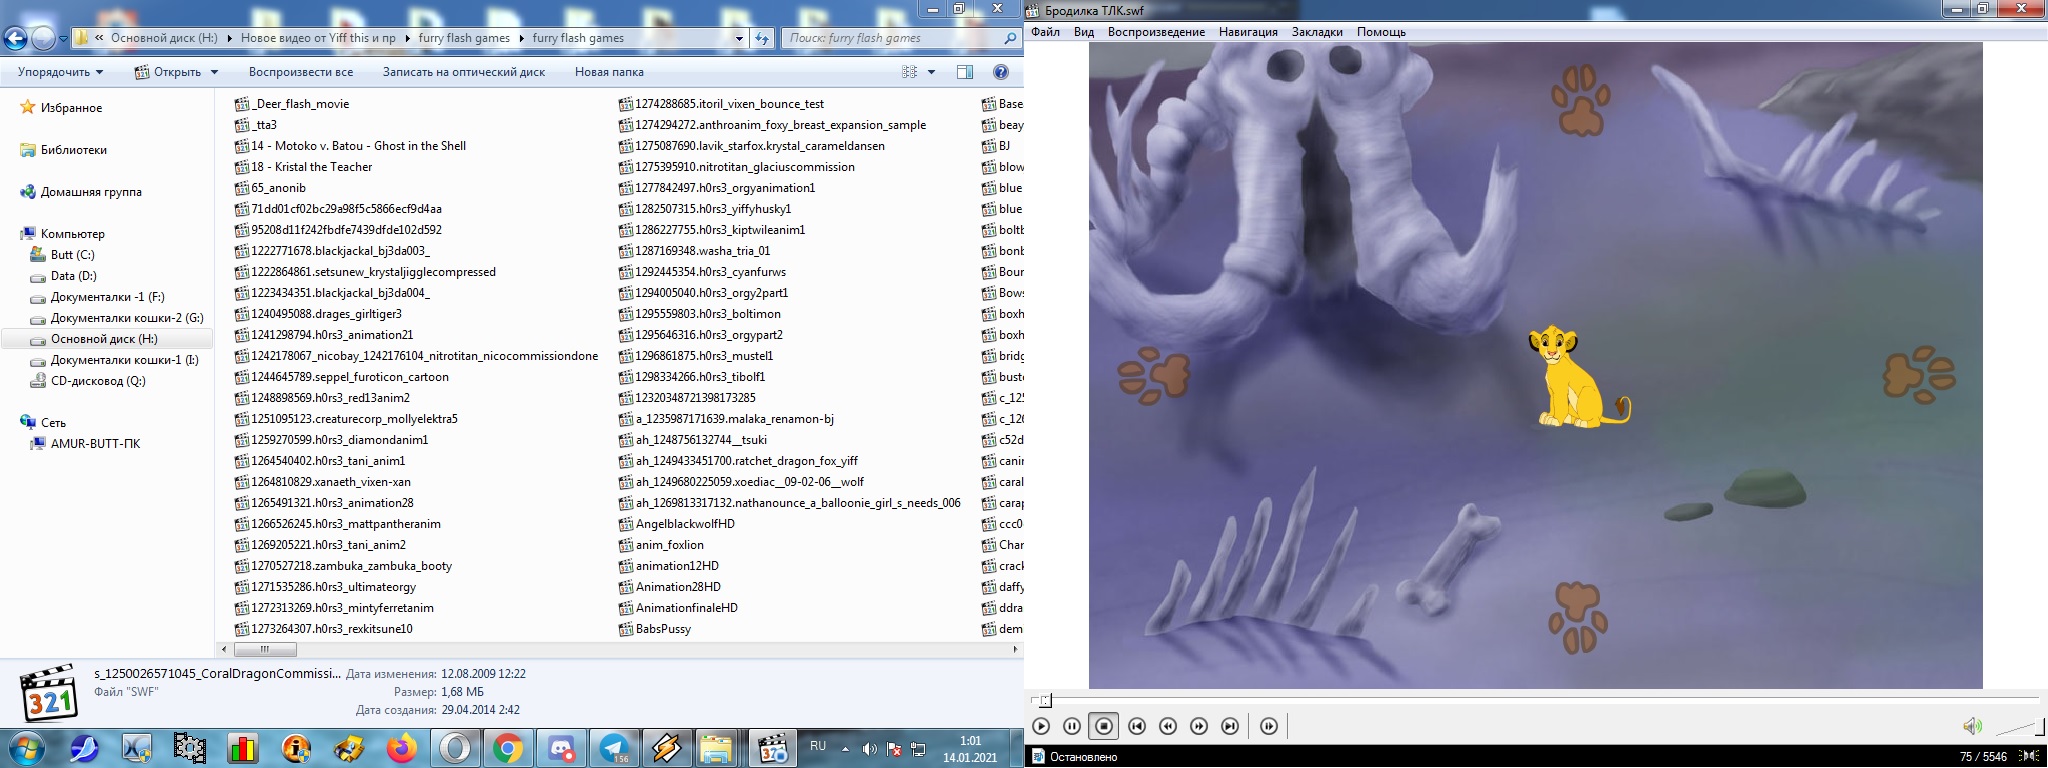Toggle the preview pane in Explorer
2048x768 pixels.
click(965, 72)
